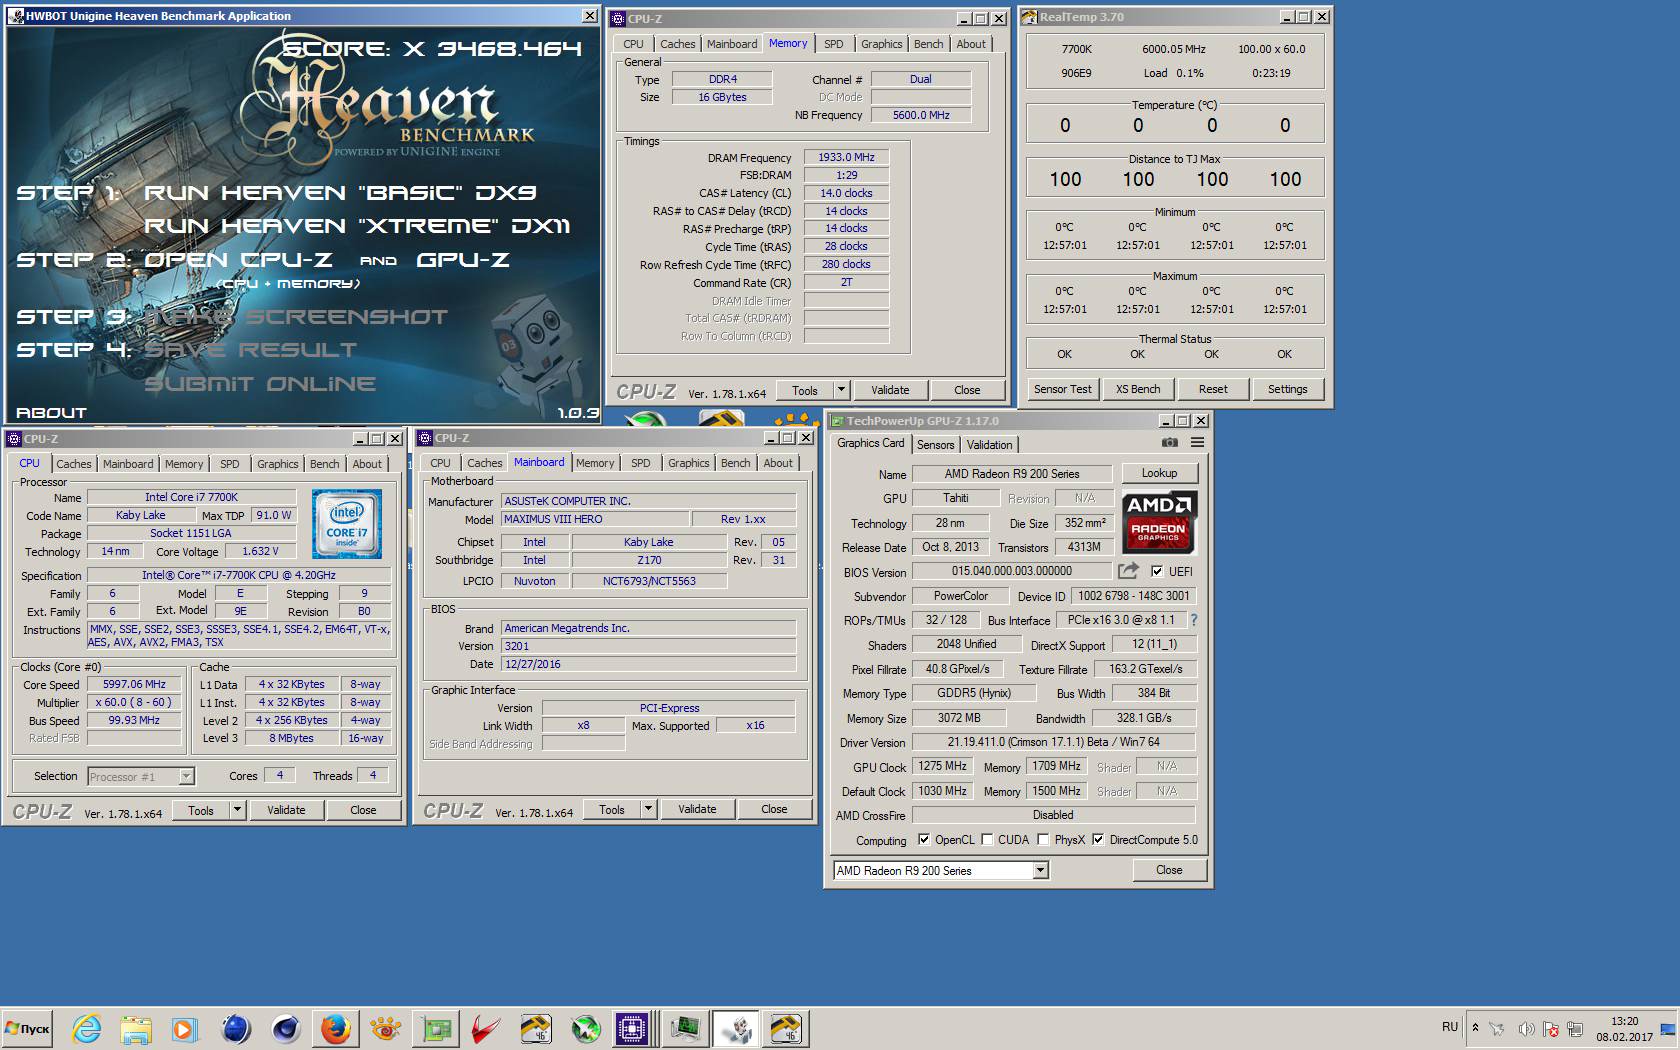Open the AMD Radeon R9 200 Series card dropdown
The width and height of the screenshot is (1680, 1050).
coord(1040,871)
